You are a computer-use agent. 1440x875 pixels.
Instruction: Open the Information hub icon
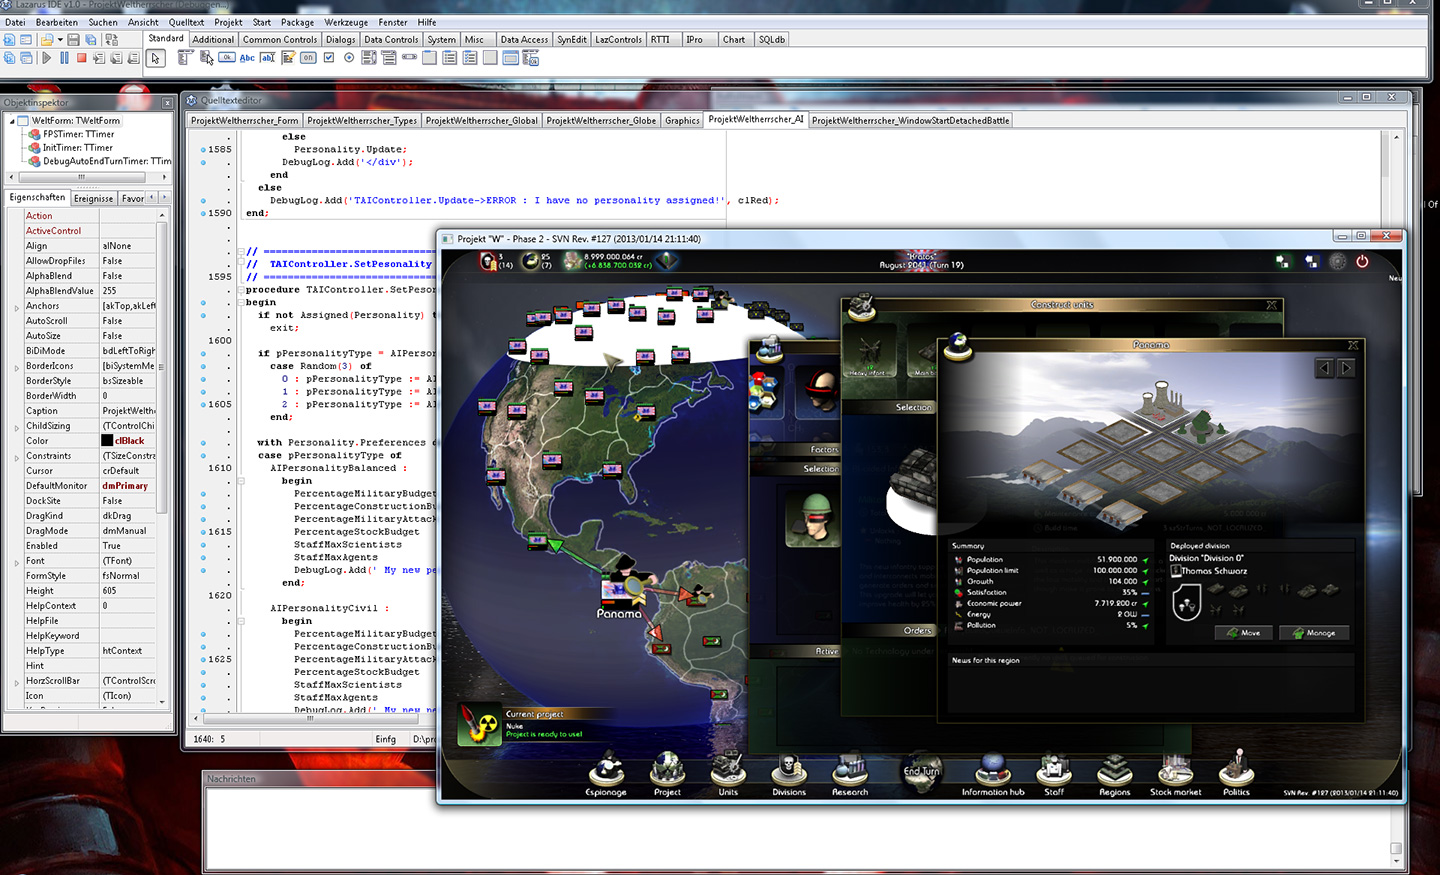coord(993,772)
